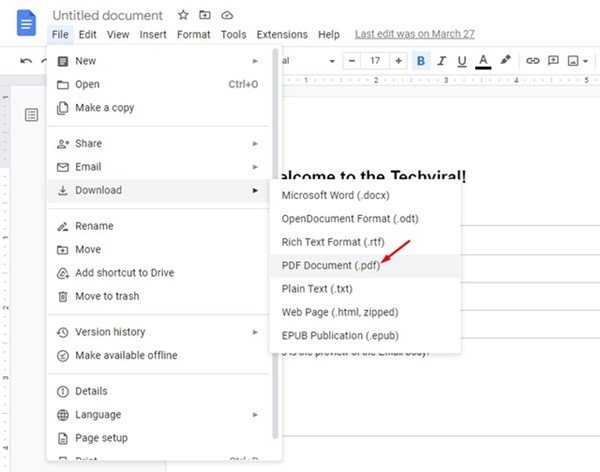Star the Untitled document
The width and height of the screenshot is (600, 472).
(x=183, y=16)
